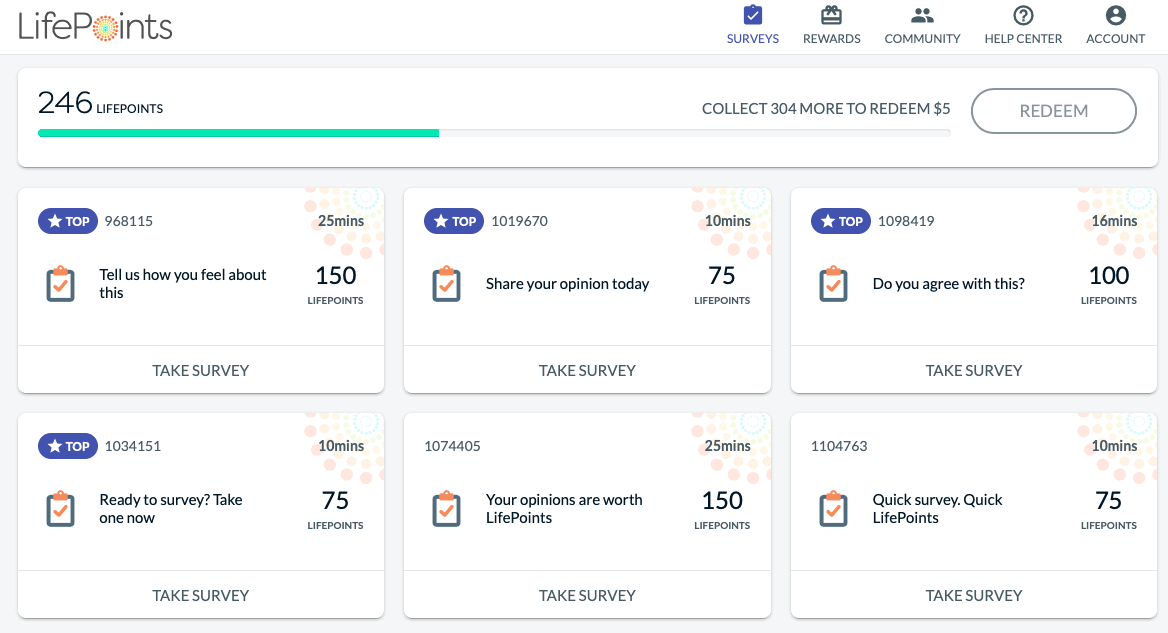1168x633 pixels.
Task: Click 'Your opinions are worth LifePoints'
Action: click(564, 509)
